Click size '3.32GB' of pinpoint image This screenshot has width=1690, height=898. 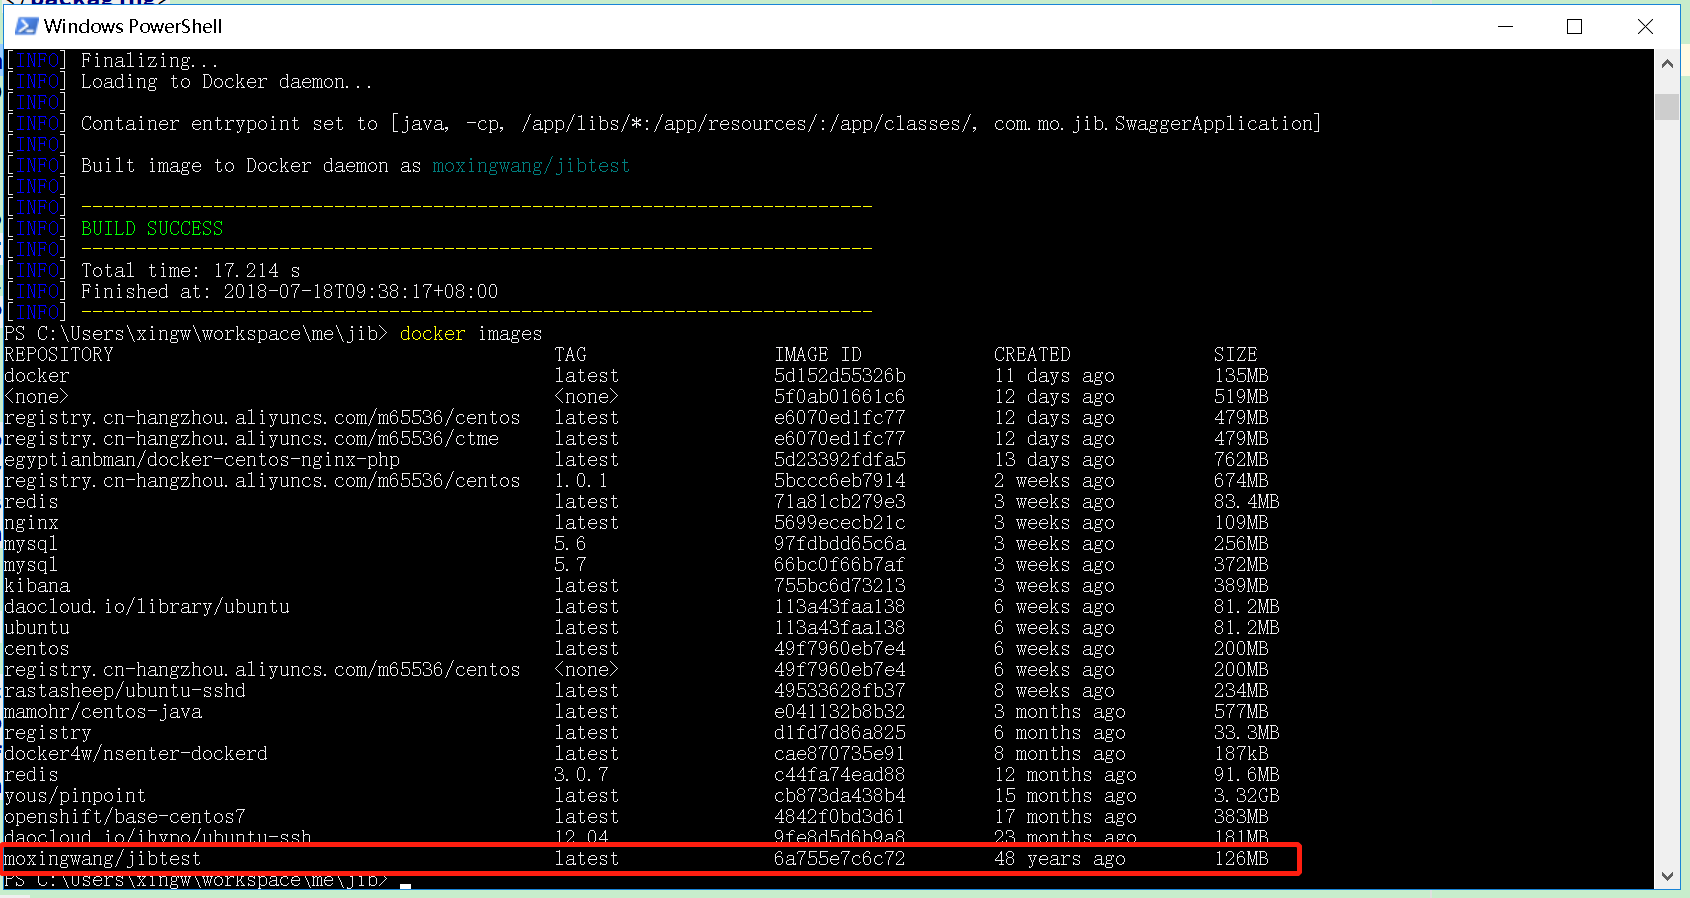point(1247,796)
